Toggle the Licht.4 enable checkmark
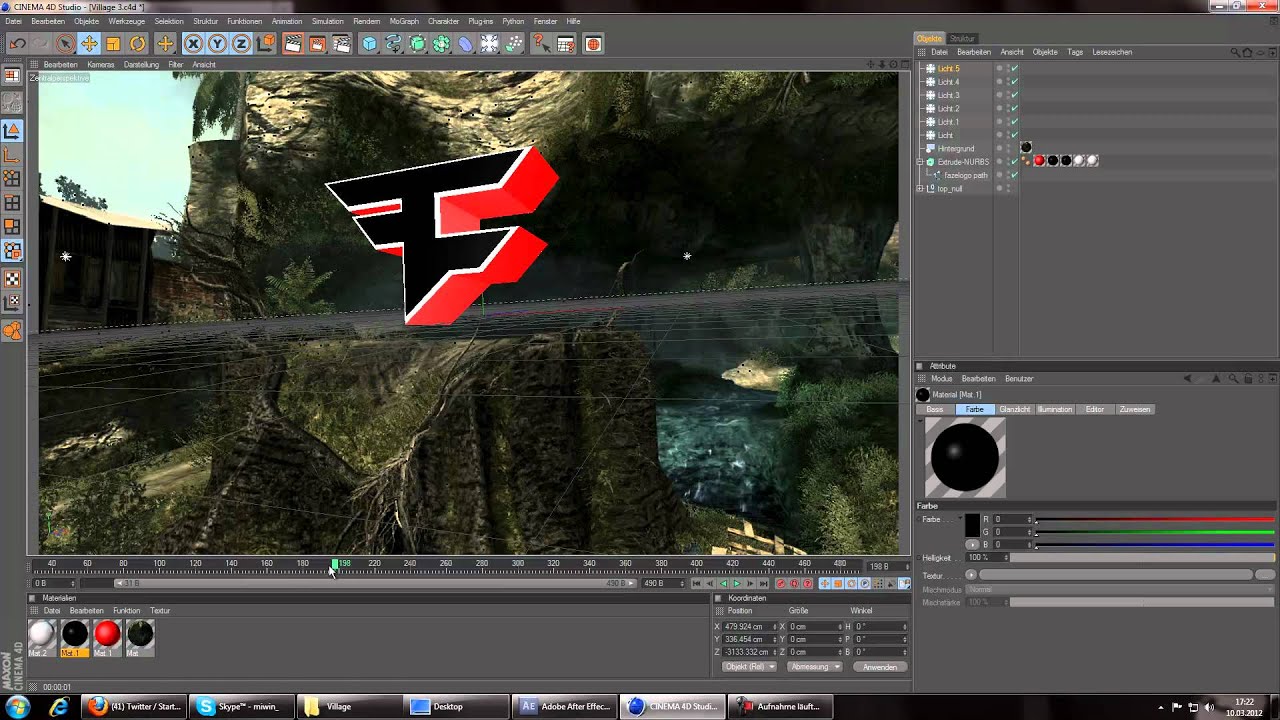Screen dimensions: 1280x720 coord(1014,82)
